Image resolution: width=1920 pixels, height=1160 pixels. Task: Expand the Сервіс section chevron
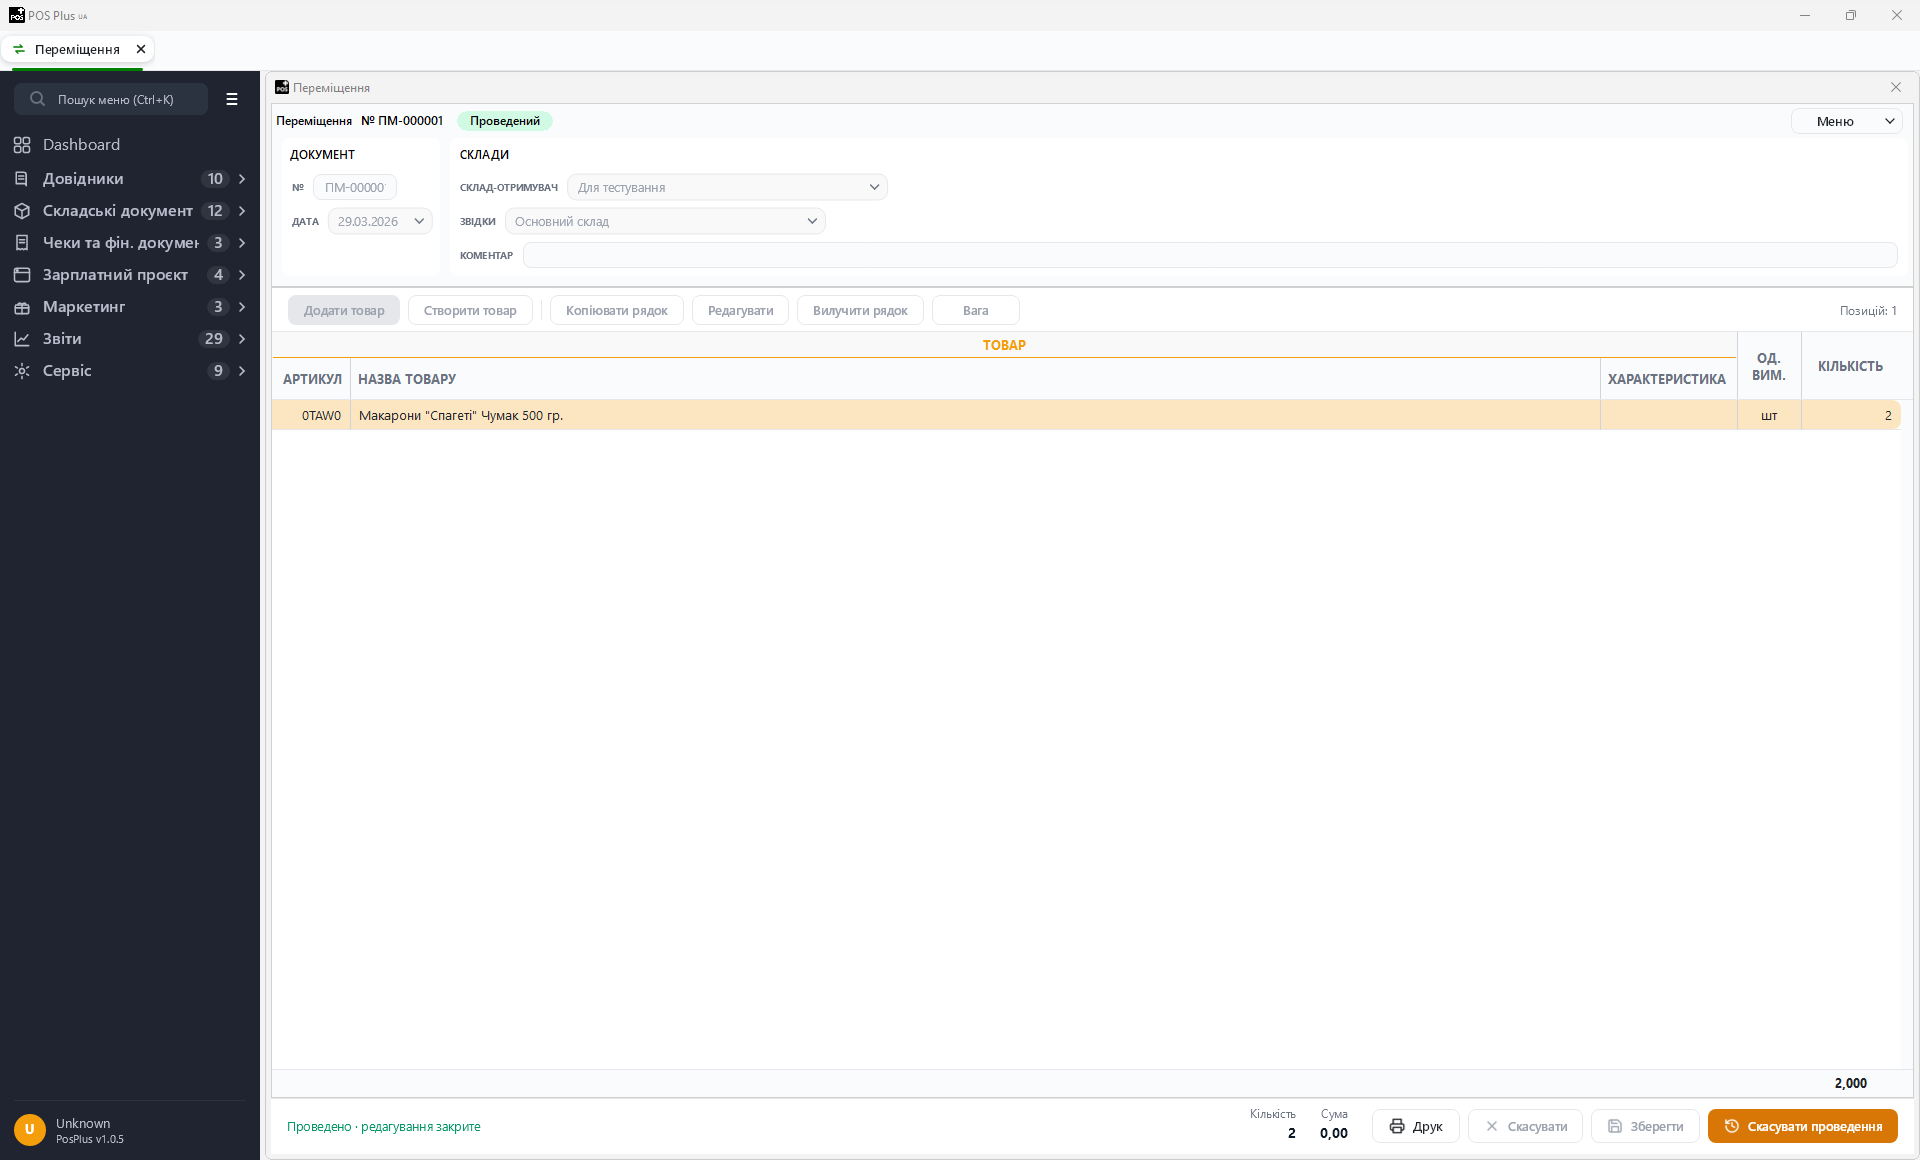tap(242, 371)
